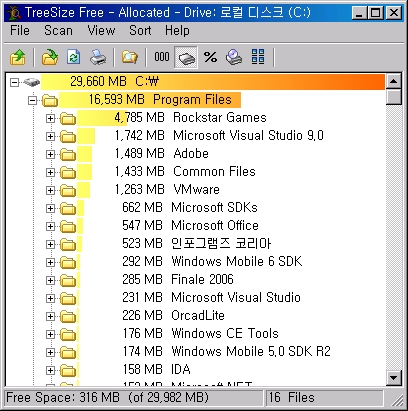Click the folder explore icon in toolbar
The image size is (408, 411).
[130, 57]
